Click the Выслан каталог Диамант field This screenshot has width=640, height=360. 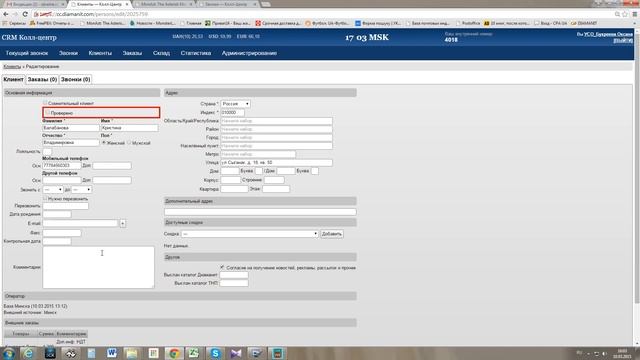tap(234, 275)
